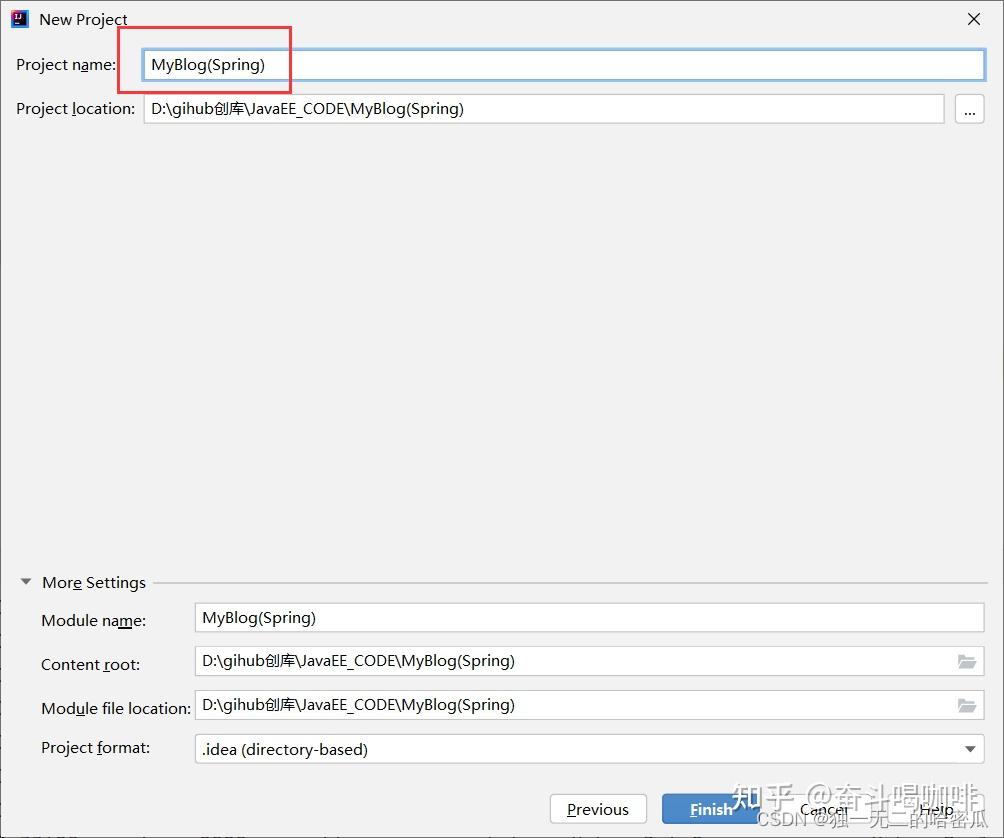
Task: Open the folder browser for Content root
Action: (966, 661)
